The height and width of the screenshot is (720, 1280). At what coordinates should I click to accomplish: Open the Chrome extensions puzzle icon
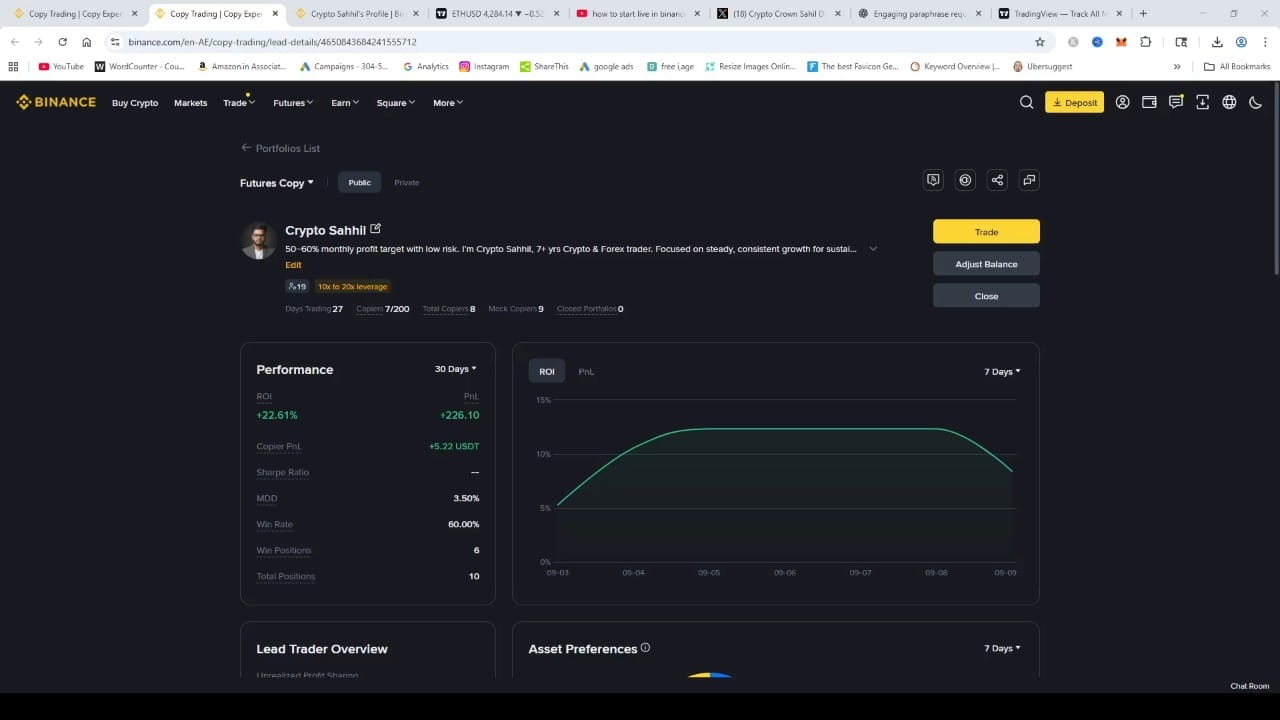[x=1146, y=42]
